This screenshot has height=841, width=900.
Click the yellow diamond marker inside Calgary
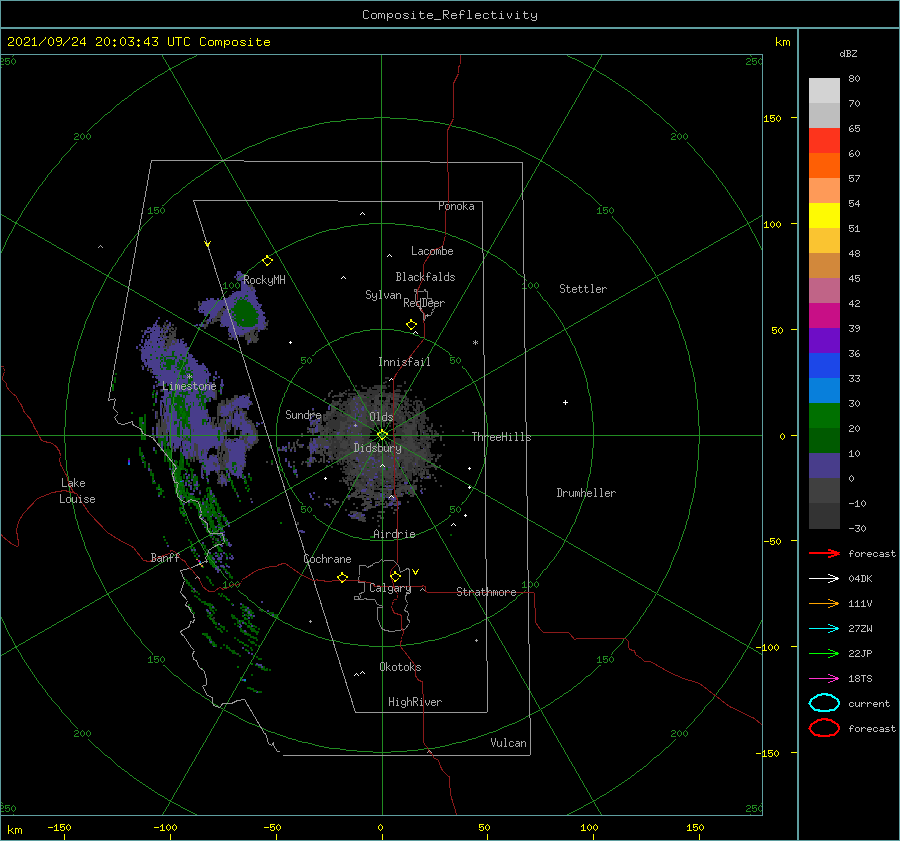point(395,576)
